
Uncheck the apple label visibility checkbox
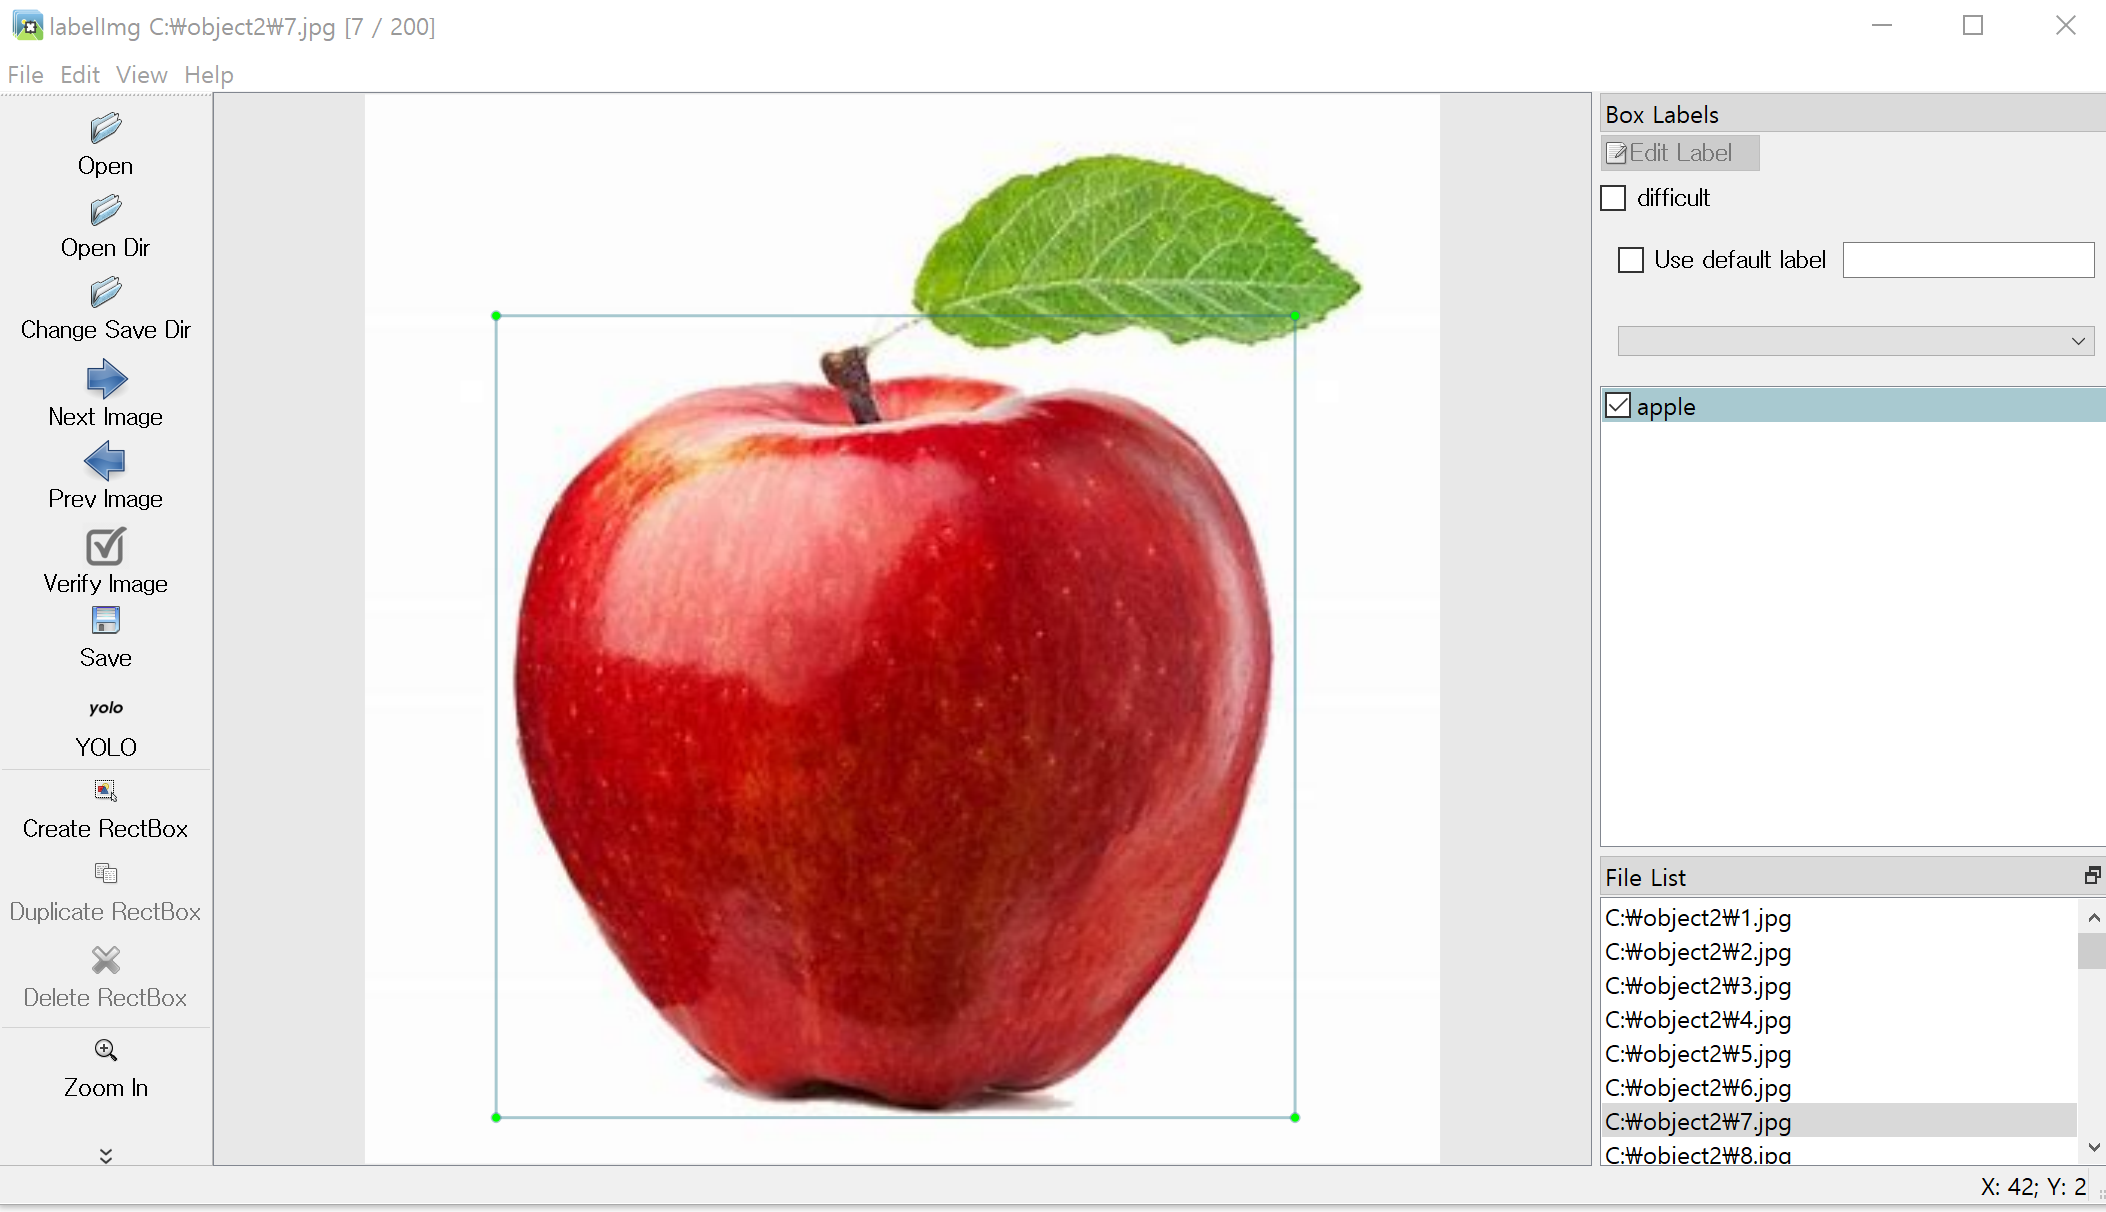tap(1618, 406)
